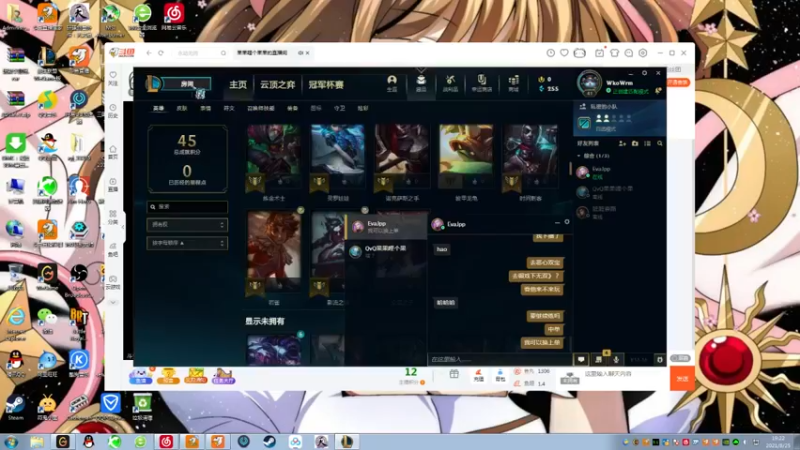Select the third champion thumbnail, dark red
The height and width of the screenshot is (450, 800).
[402, 158]
